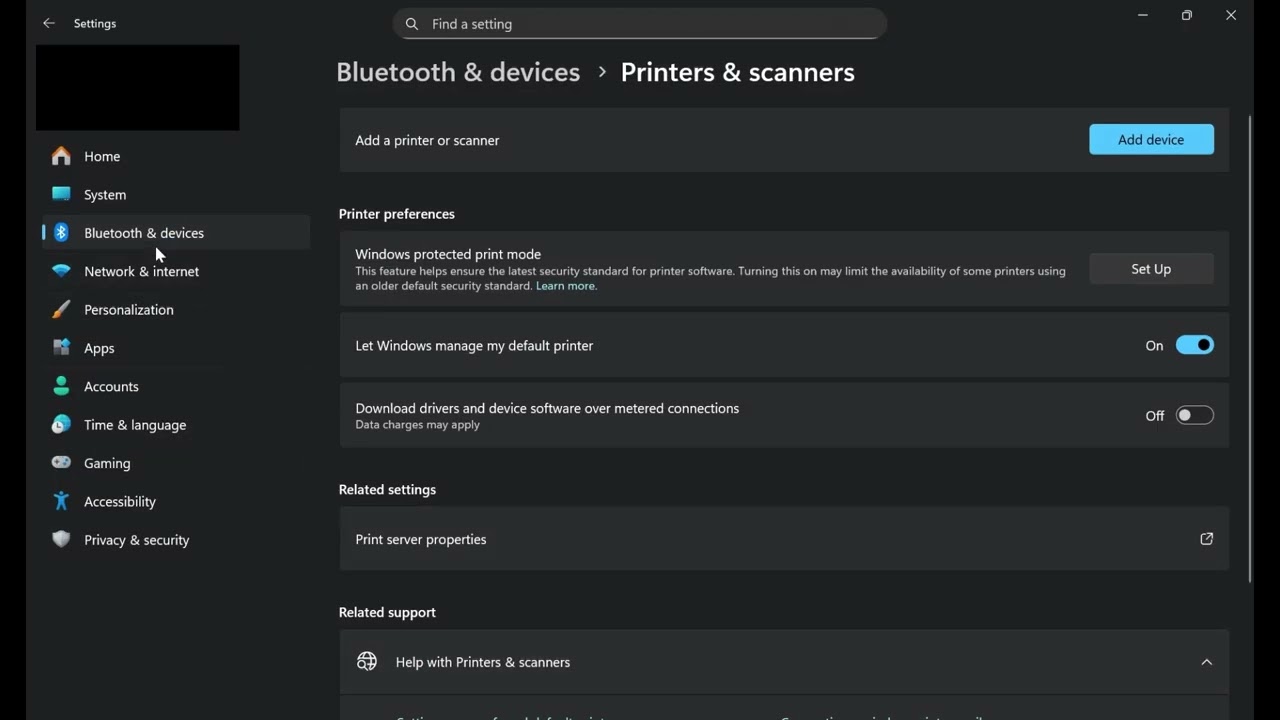Enable download drivers over metered connections
Image resolution: width=1280 pixels, height=720 pixels.
point(1194,415)
